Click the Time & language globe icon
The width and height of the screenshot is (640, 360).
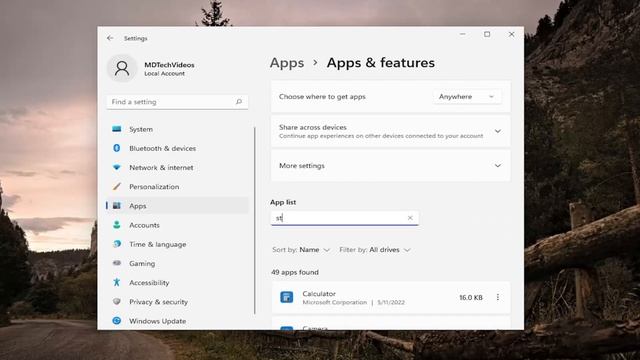coord(117,244)
